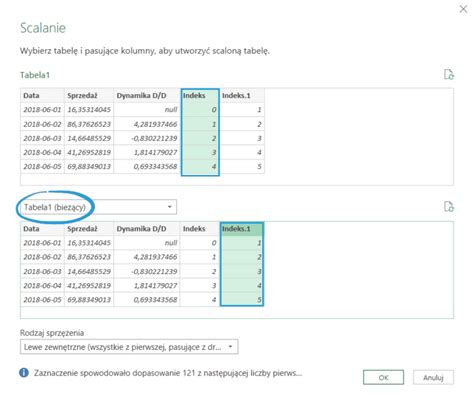Click 4,281937466 cell in bottom table
The height and width of the screenshot is (404, 474).
[147, 257]
